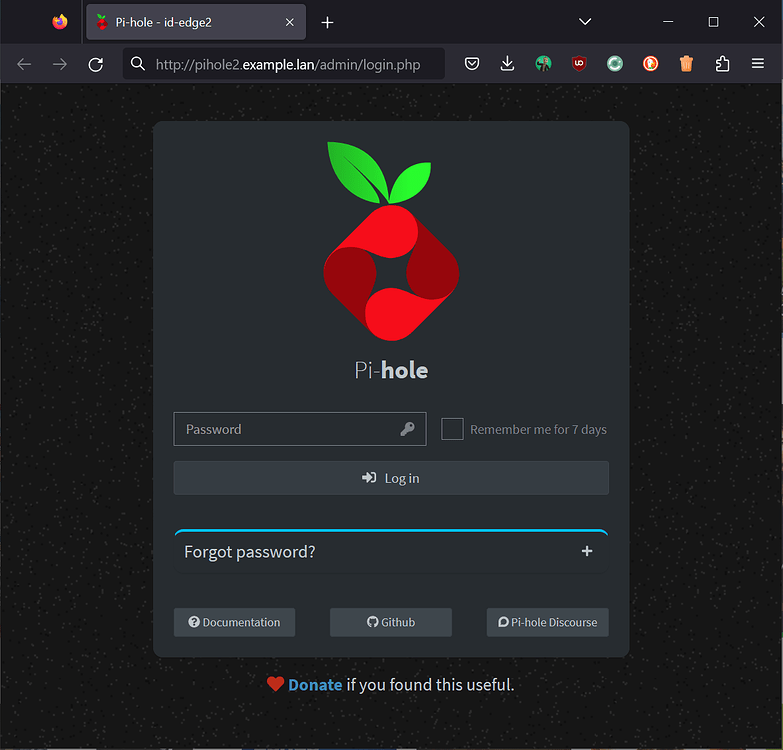Click the orange trash can extension icon
The width and height of the screenshot is (783, 750).
686,64
